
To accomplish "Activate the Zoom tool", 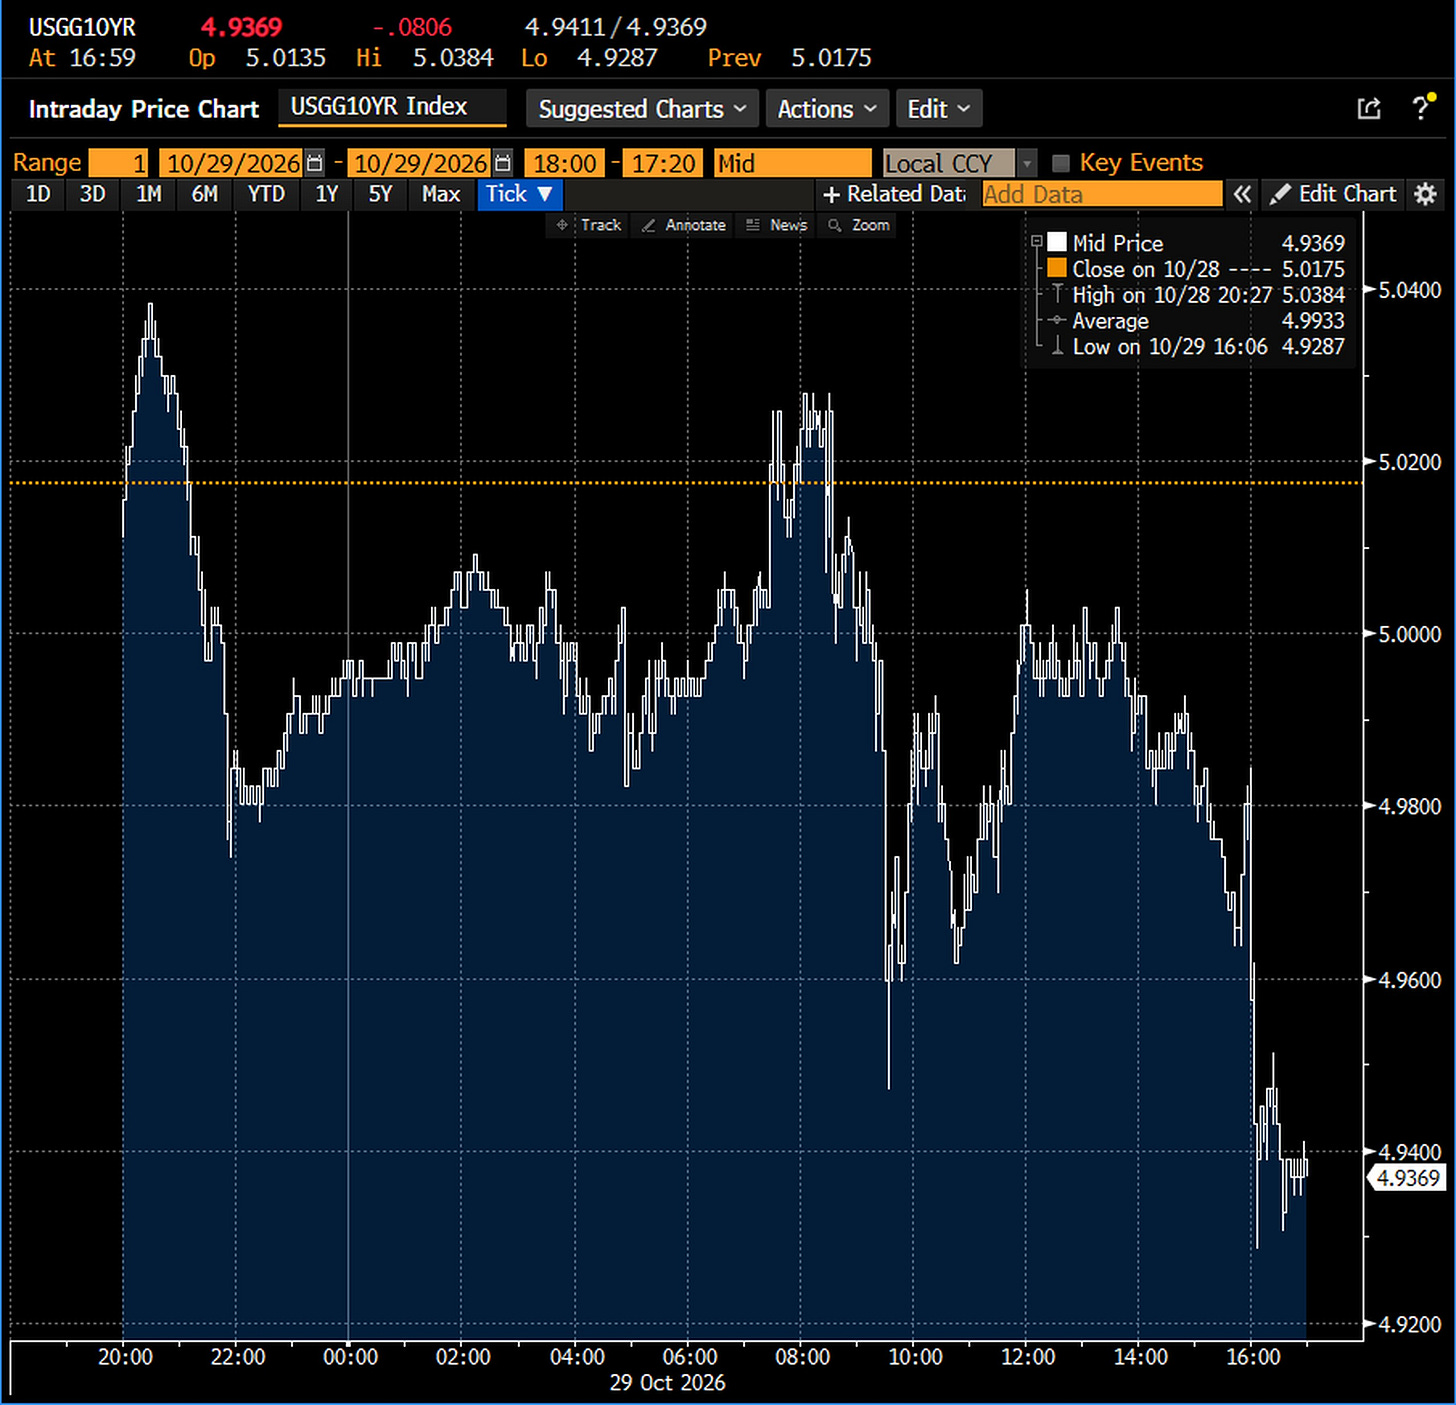I will point(859,225).
